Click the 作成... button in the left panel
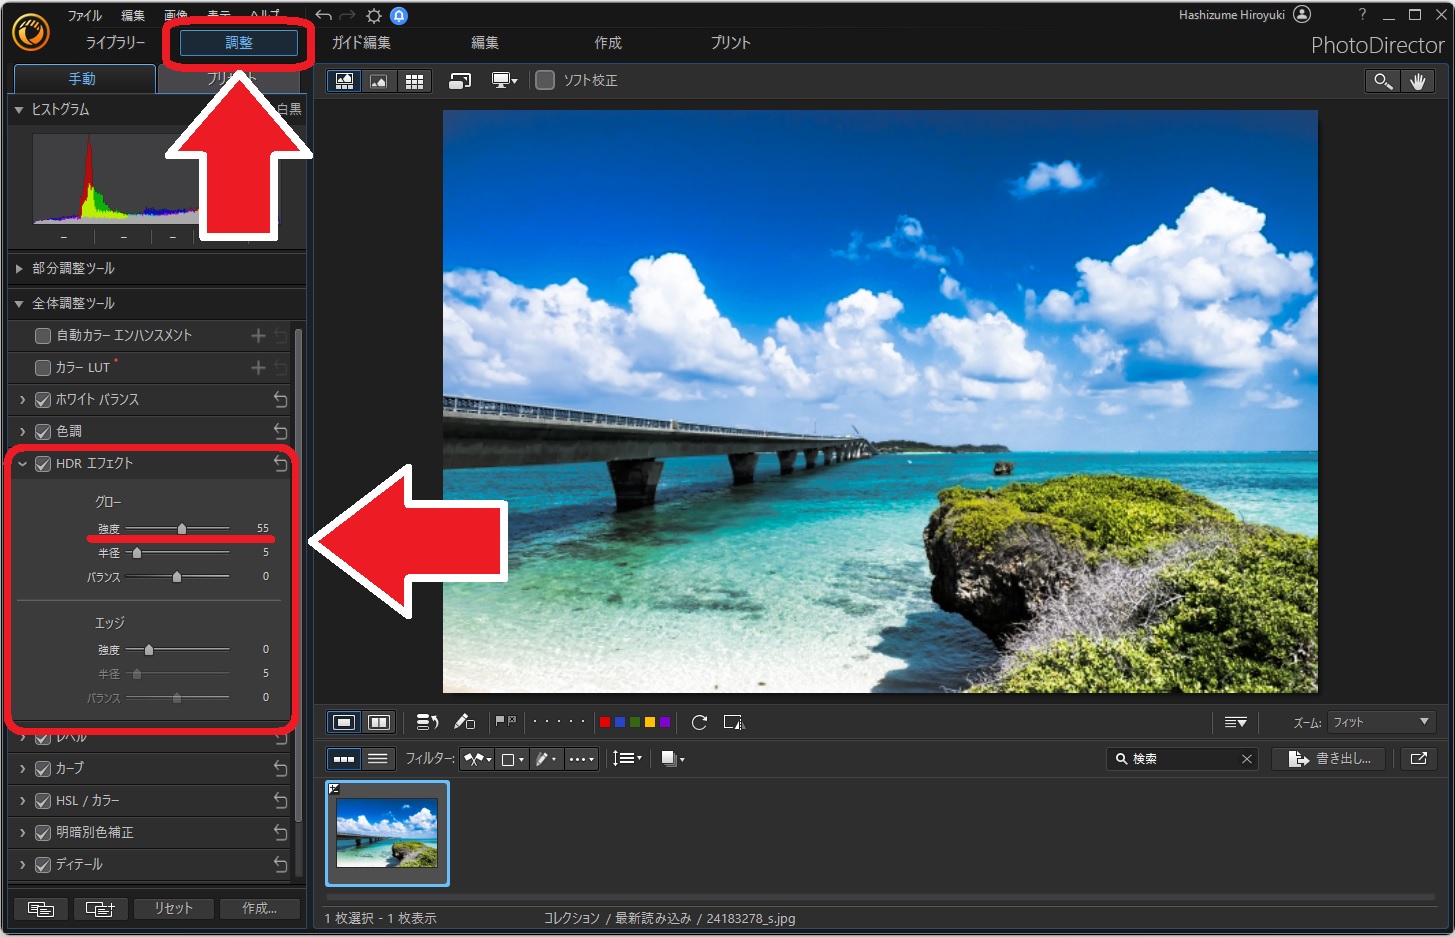This screenshot has height=937, width=1455. (260, 909)
